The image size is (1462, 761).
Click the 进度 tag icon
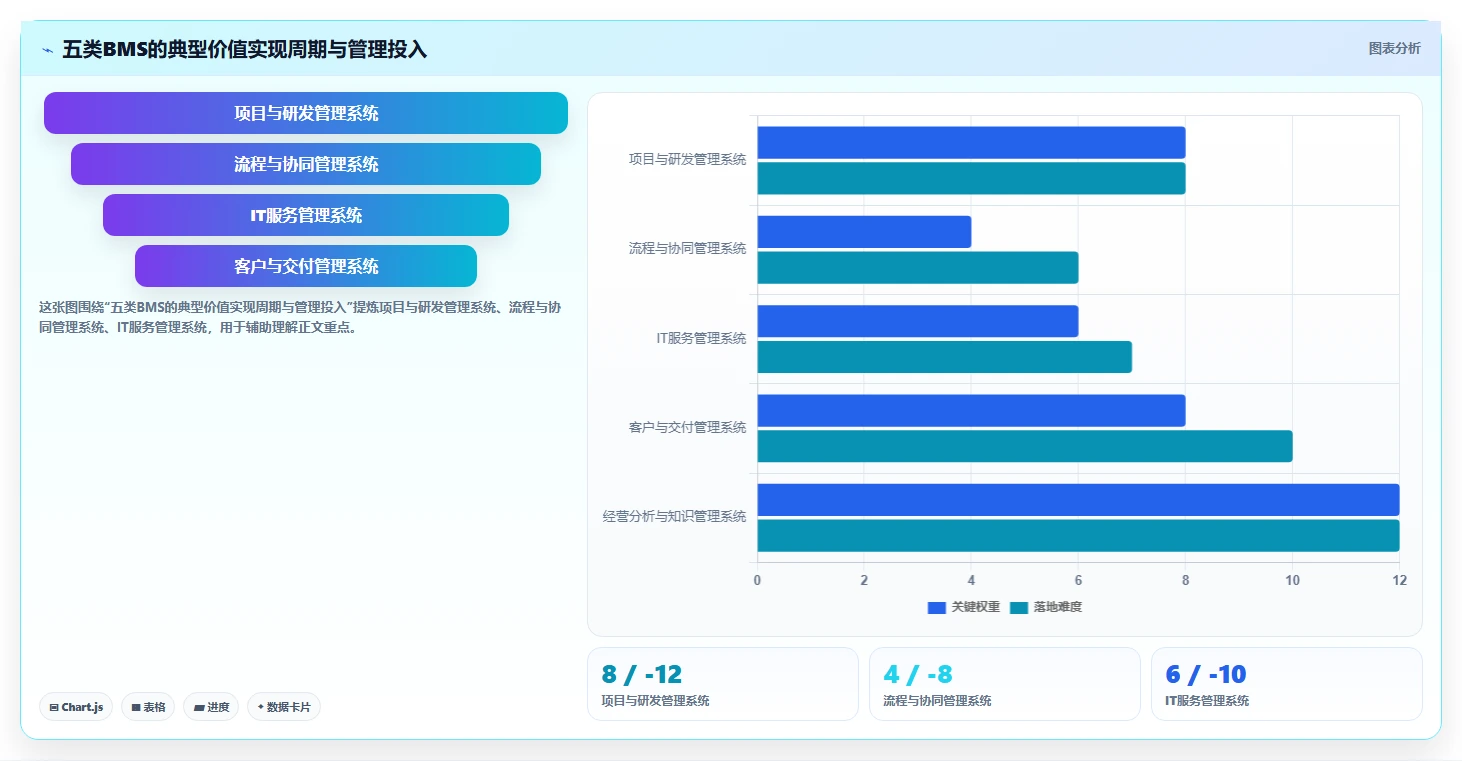click(x=199, y=707)
